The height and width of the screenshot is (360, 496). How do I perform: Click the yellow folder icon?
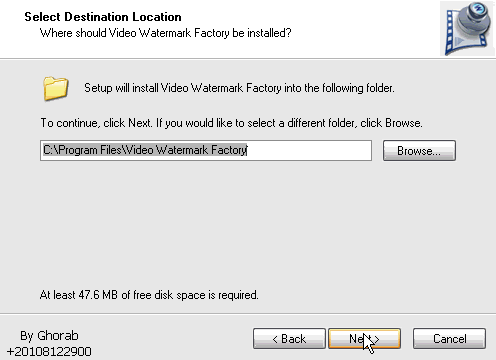tap(55, 88)
